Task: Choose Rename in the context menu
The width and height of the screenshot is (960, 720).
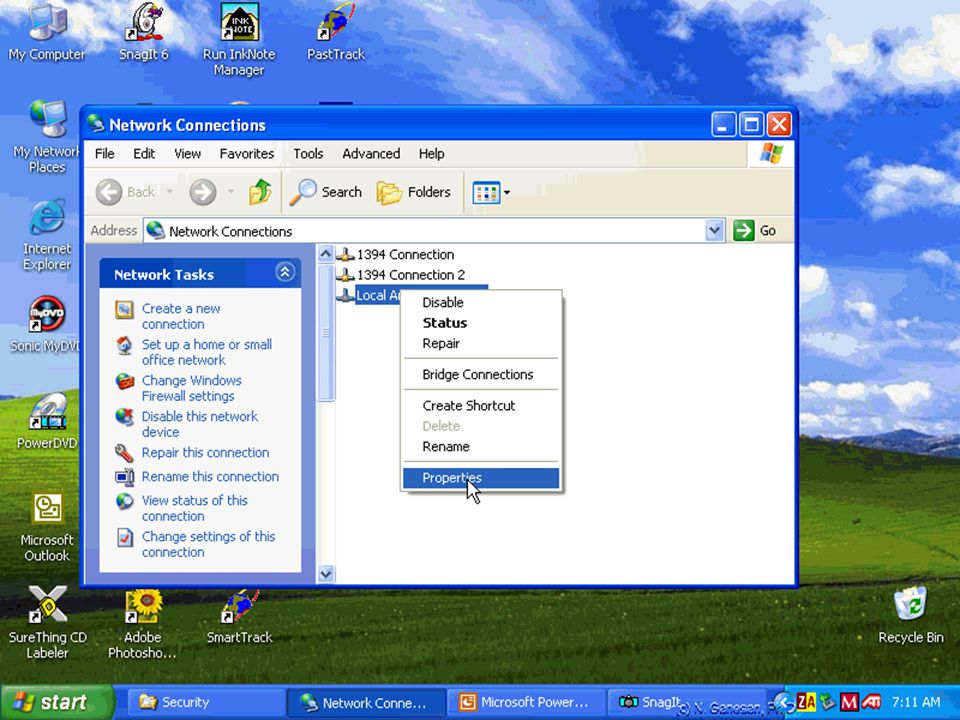Action: pos(481,447)
